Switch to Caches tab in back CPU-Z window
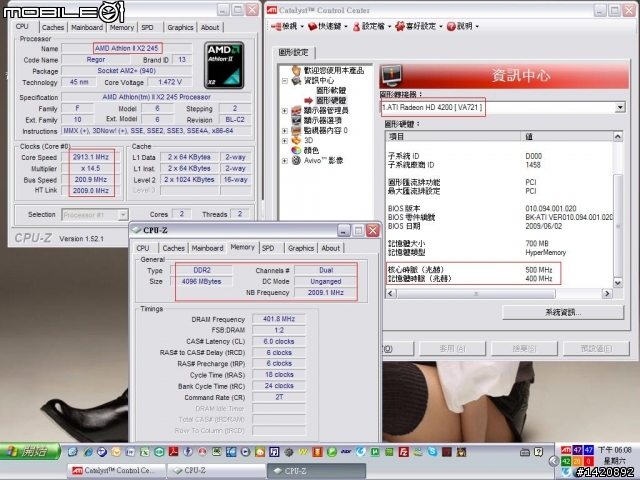This screenshot has height=480, width=640. point(53,27)
